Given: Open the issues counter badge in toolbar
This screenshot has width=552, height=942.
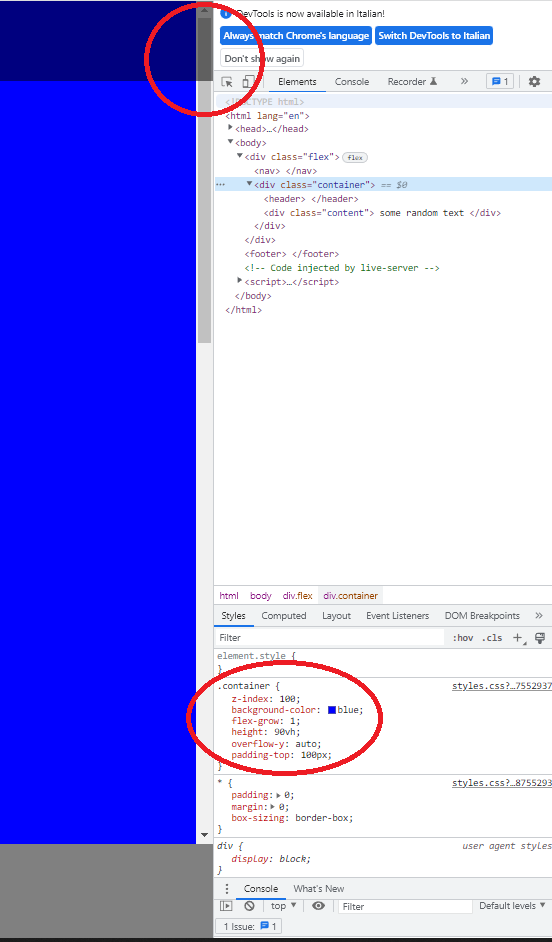Looking at the screenshot, I should pos(500,82).
